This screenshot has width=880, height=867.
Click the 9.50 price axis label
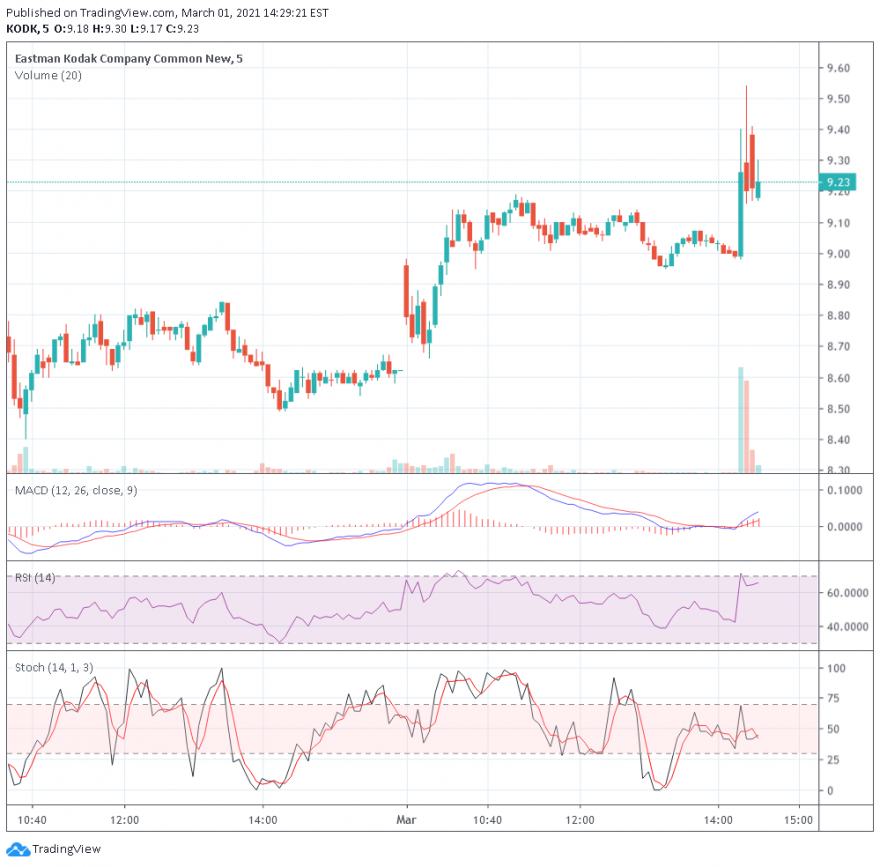[x=838, y=99]
